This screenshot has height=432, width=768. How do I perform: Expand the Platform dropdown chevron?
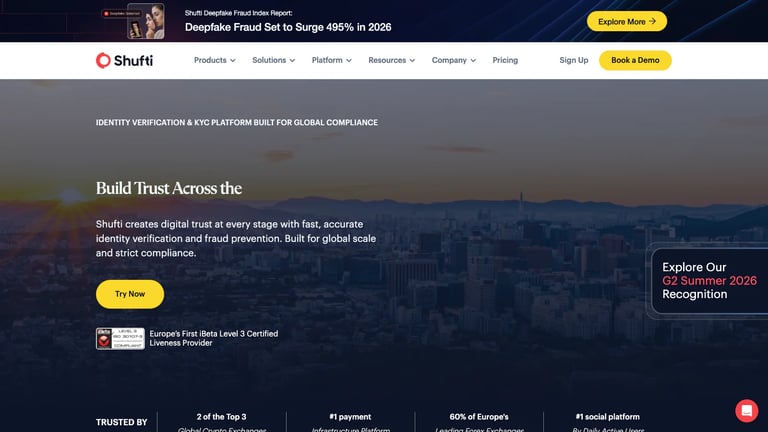349,61
